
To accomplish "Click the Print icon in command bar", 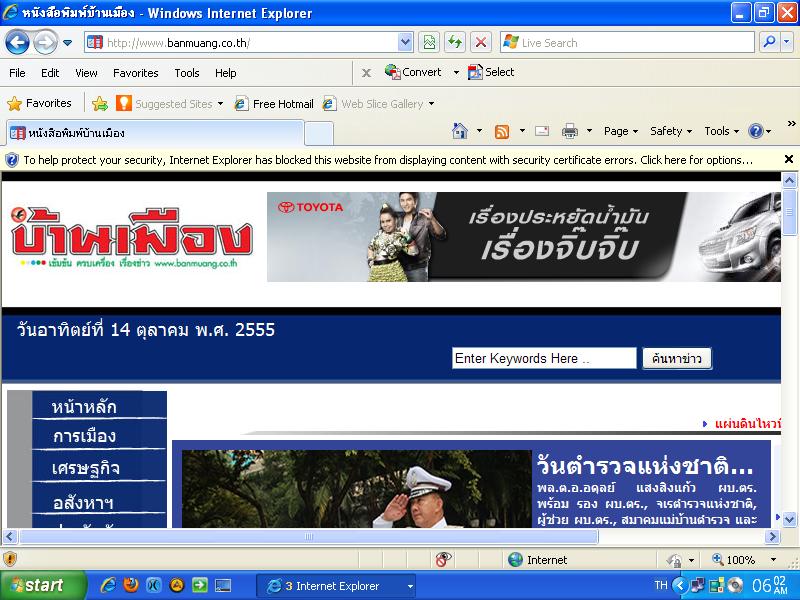I will pyautogui.click(x=570, y=131).
